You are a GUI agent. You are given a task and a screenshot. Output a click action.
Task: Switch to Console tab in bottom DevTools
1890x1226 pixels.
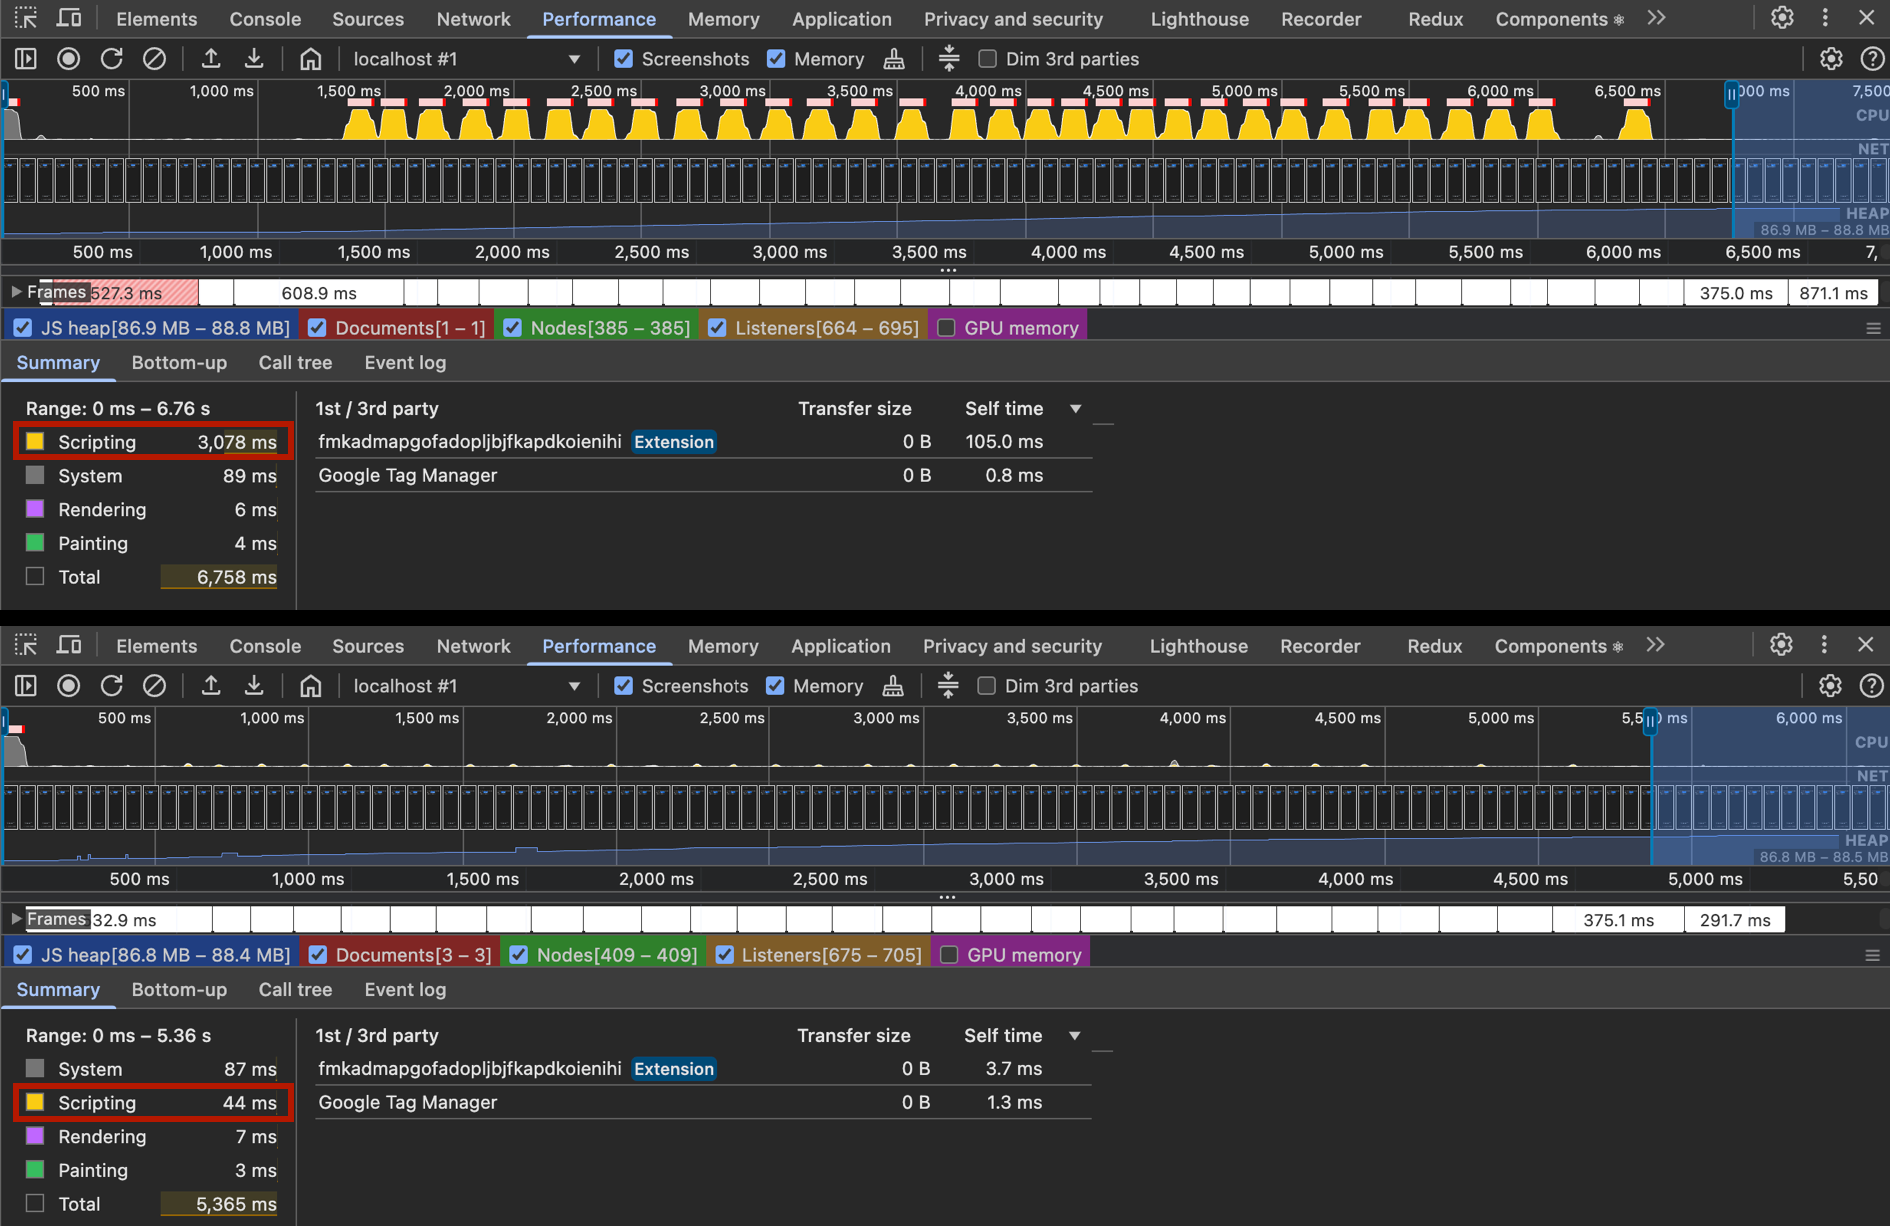click(265, 646)
